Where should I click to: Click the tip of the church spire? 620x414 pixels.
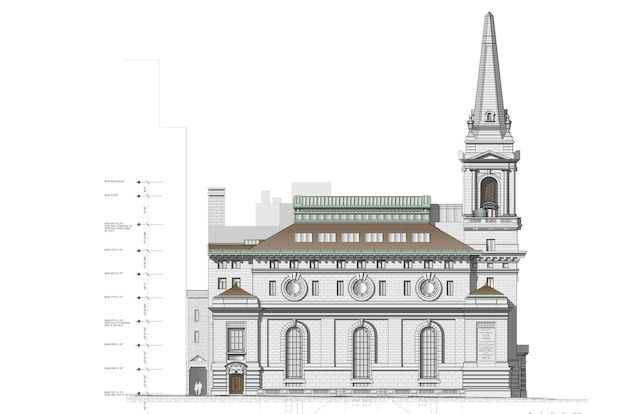coord(490,15)
